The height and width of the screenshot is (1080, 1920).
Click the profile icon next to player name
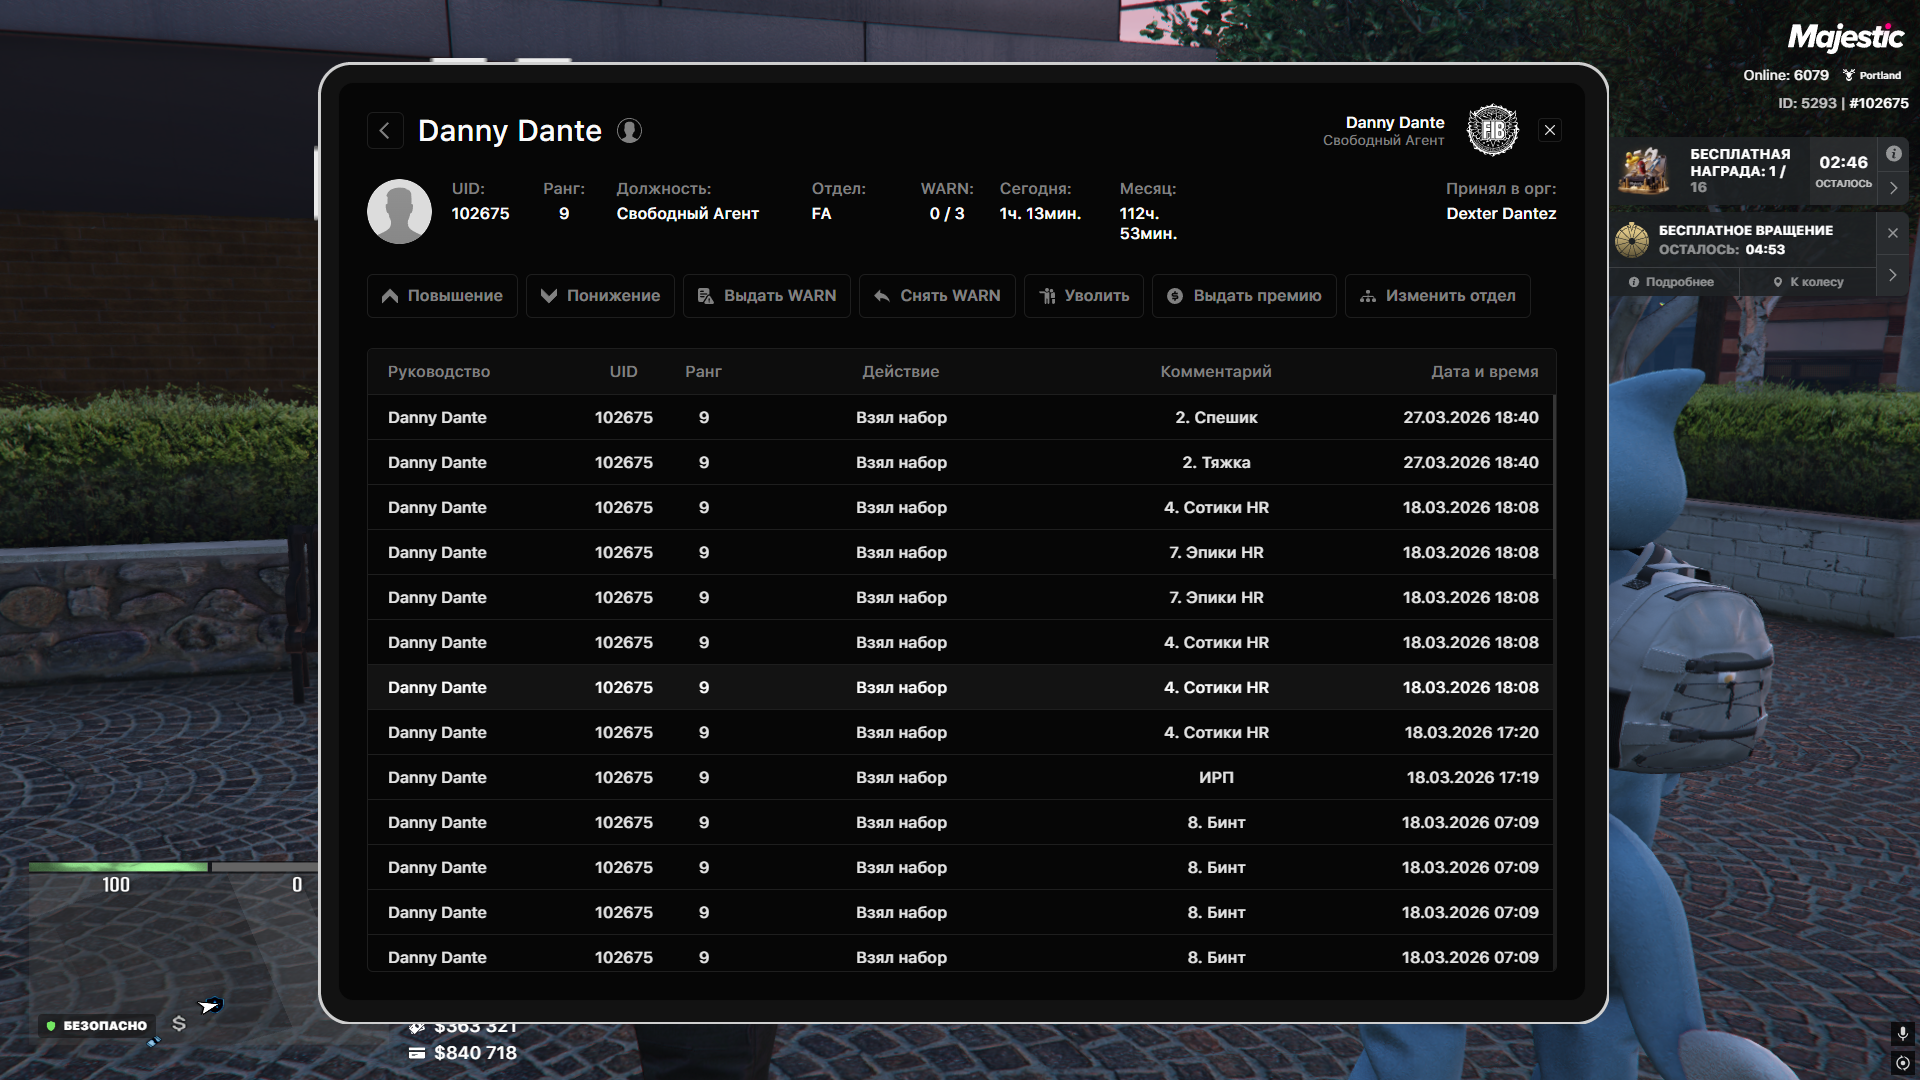629,131
